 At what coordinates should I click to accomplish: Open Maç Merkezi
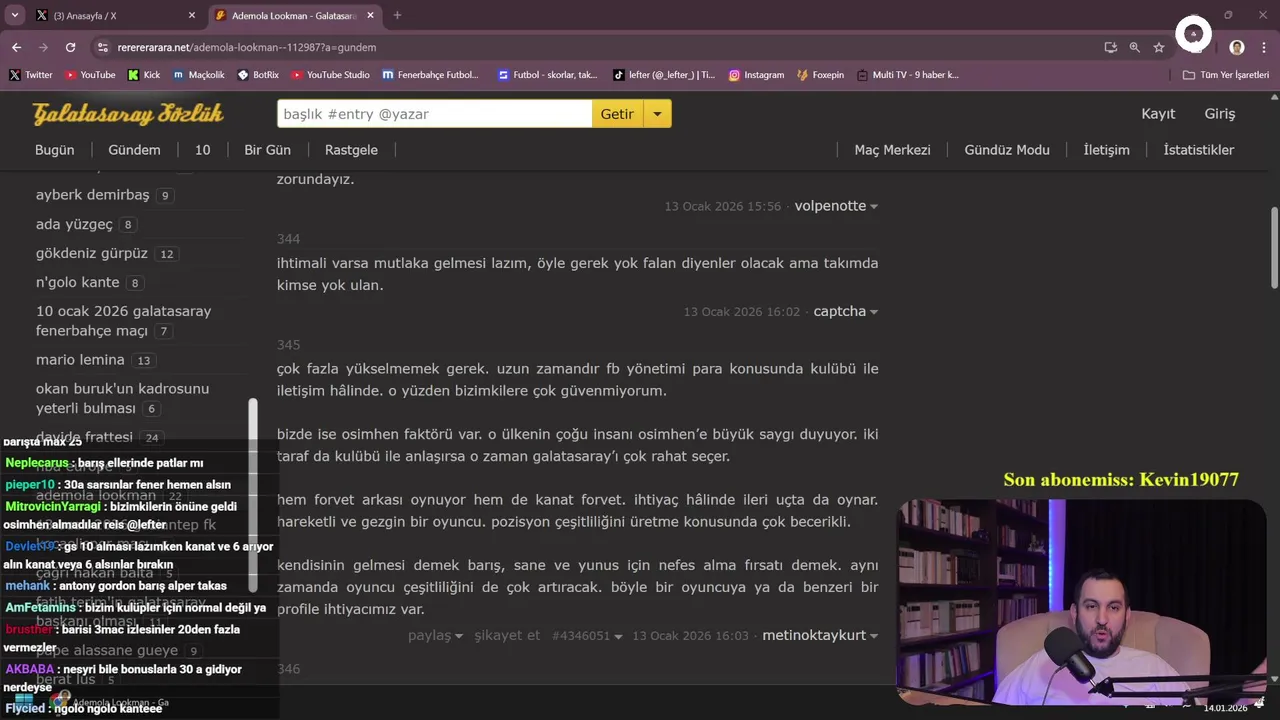tap(892, 150)
